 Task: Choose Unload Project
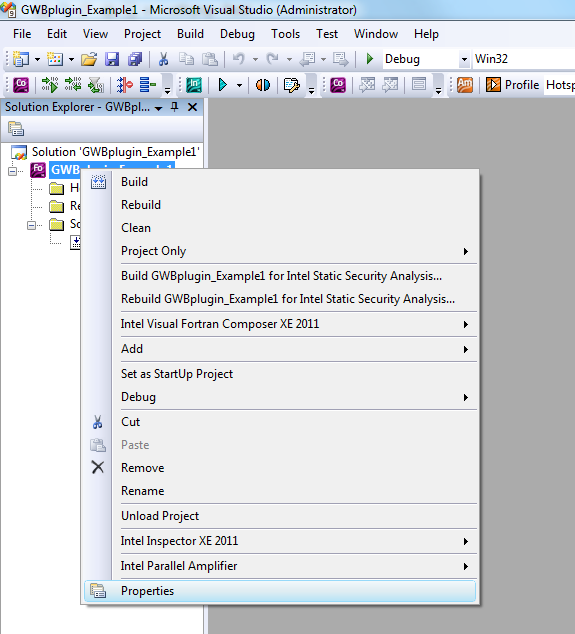tap(280, 516)
